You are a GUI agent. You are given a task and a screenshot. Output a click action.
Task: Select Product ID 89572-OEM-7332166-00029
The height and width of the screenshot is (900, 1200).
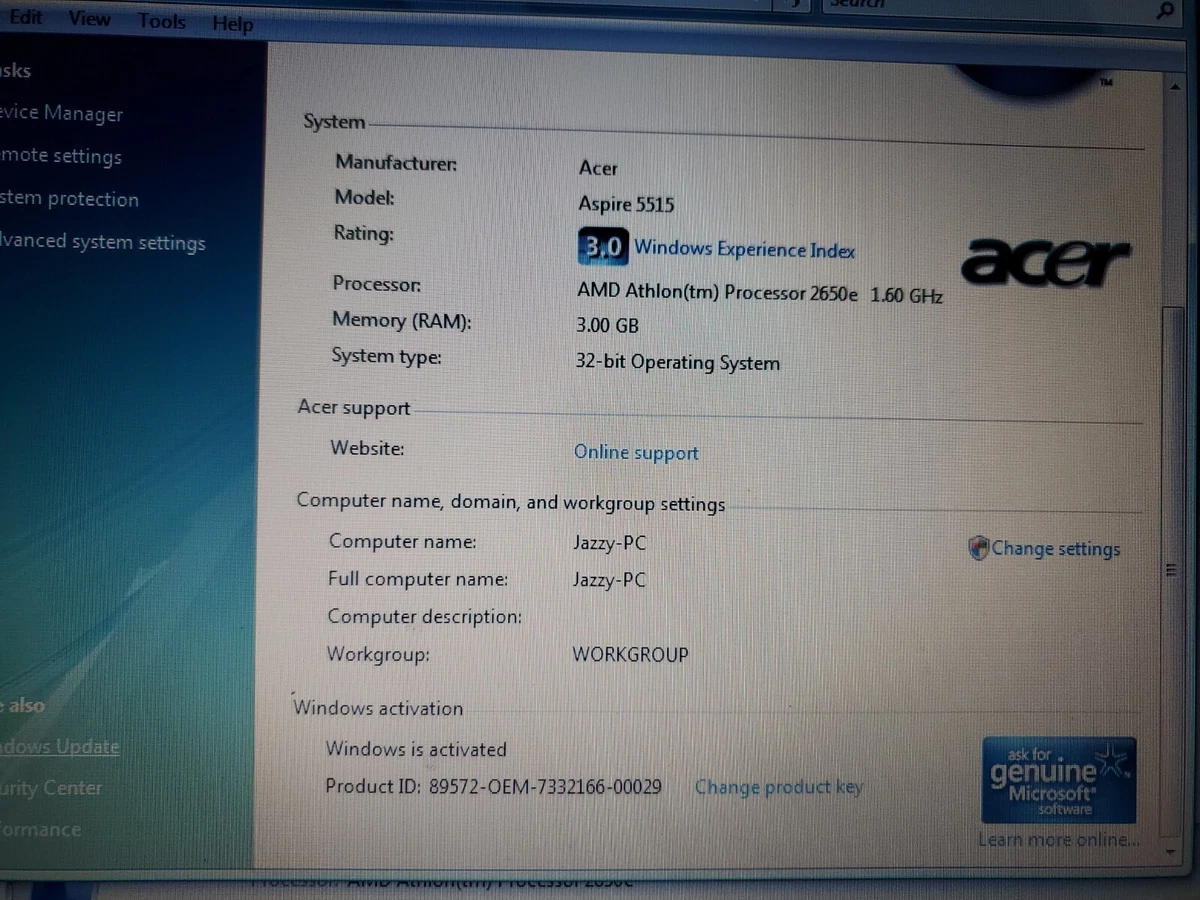point(493,786)
